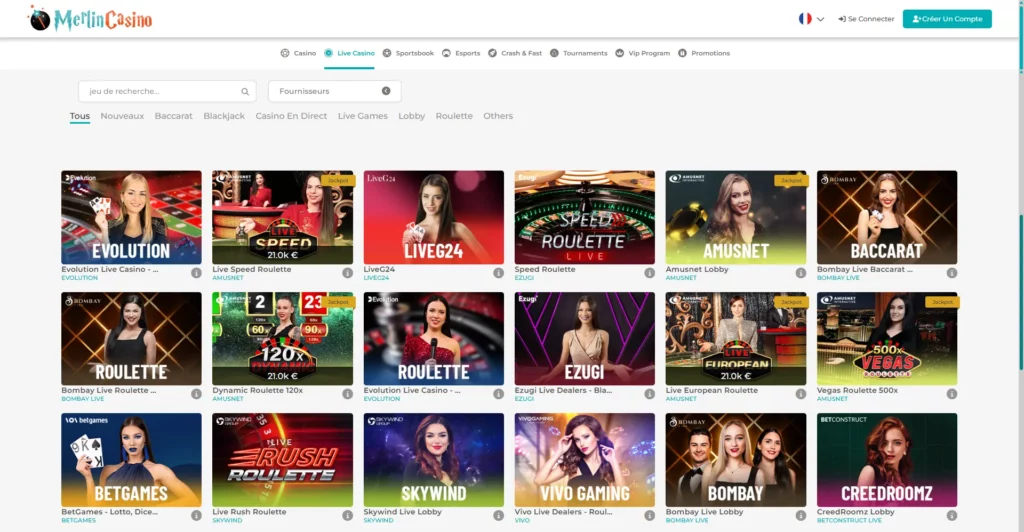Launch the Live Rush Roulette thumbnail
Image resolution: width=1024 pixels, height=532 pixels.
coord(282,460)
